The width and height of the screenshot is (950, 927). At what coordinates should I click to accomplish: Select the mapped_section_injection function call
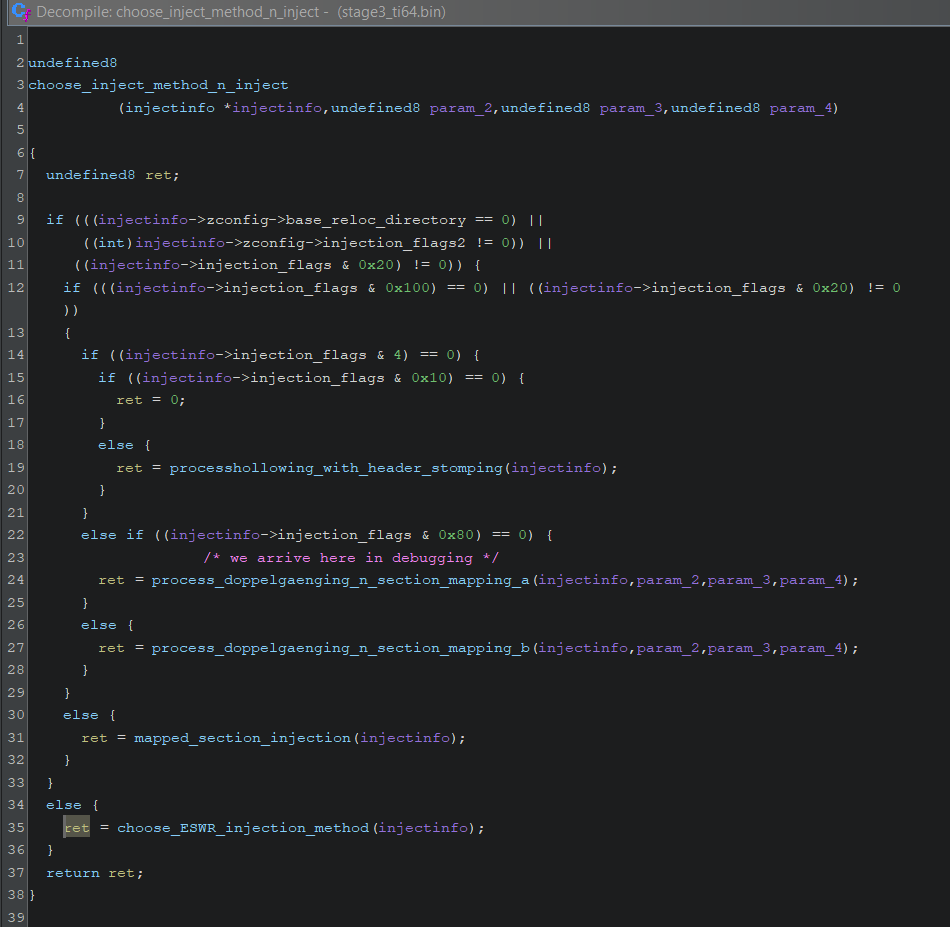pos(242,738)
